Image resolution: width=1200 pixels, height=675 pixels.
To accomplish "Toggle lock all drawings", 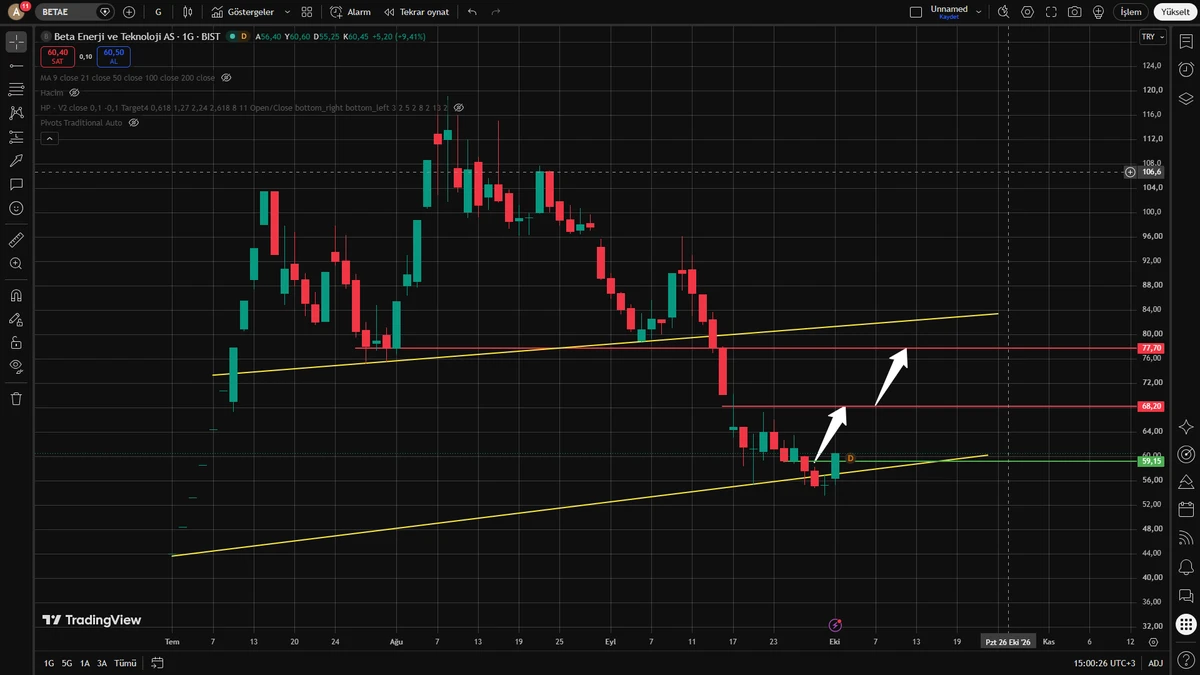I will 16,342.
